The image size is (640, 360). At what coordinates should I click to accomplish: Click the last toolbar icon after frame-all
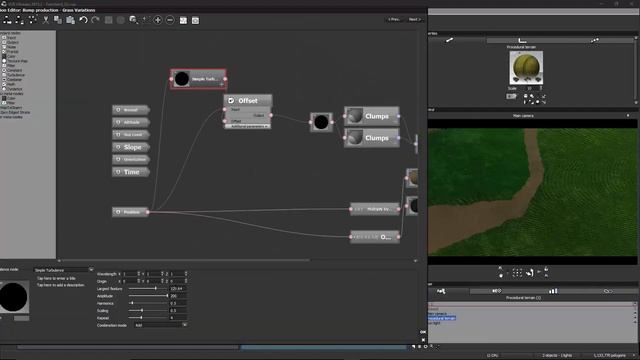[196, 20]
